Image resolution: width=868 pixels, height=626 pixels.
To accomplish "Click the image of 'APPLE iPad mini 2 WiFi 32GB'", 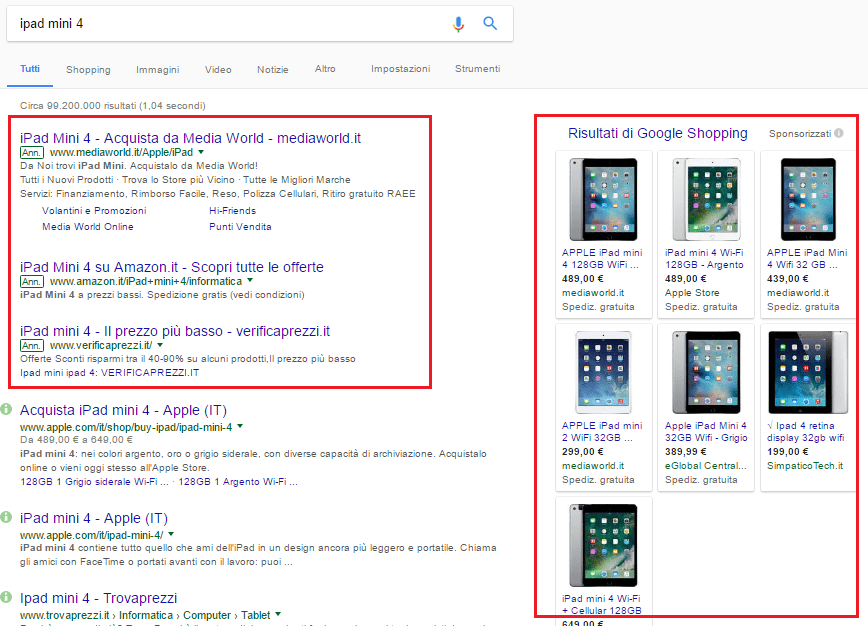I will (x=603, y=373).
